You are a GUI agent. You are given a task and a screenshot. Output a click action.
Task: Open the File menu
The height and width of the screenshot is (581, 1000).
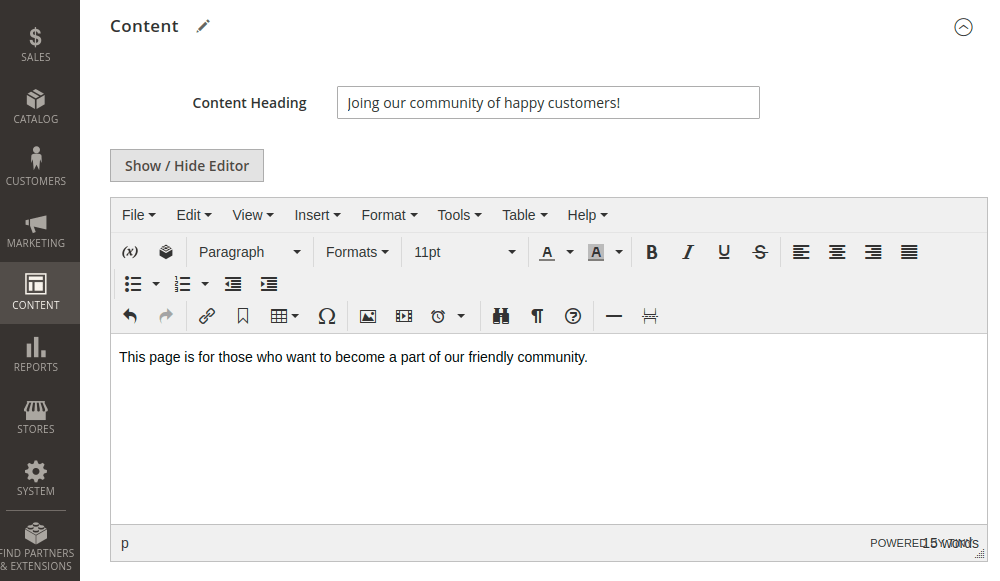138,215
